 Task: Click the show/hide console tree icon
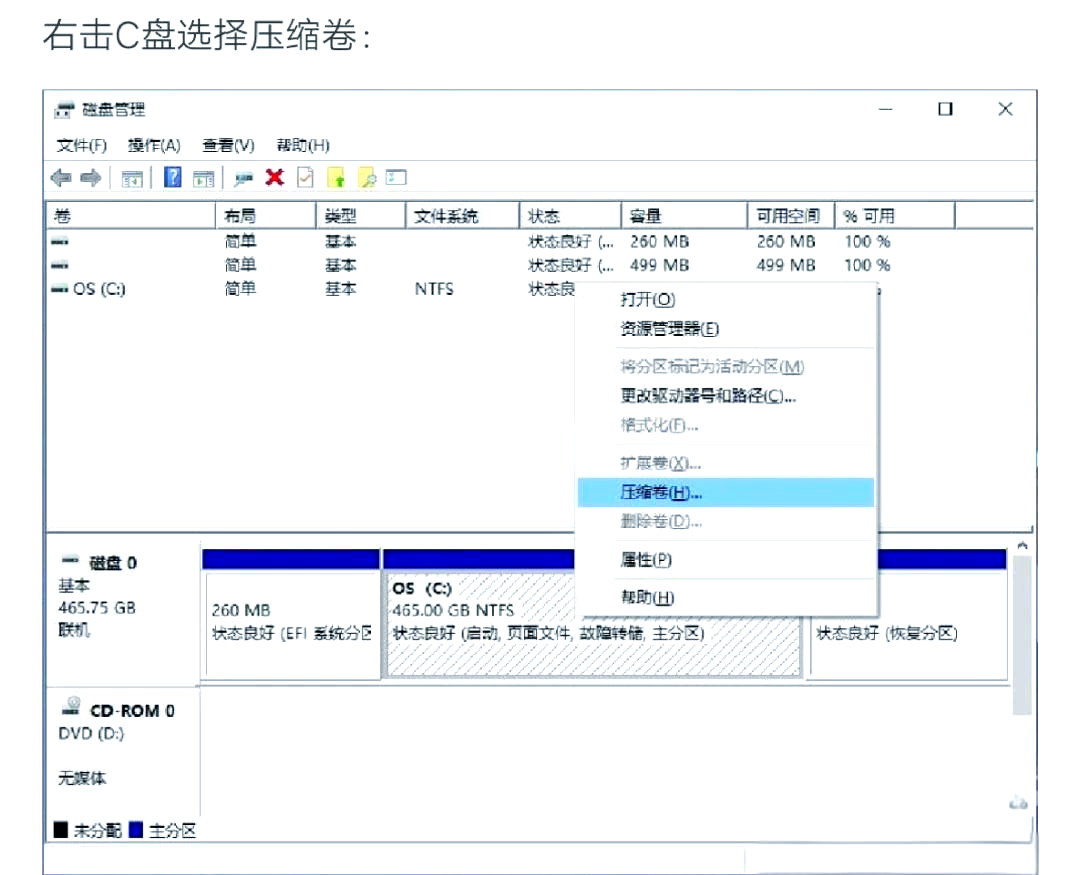pos(132,178)
